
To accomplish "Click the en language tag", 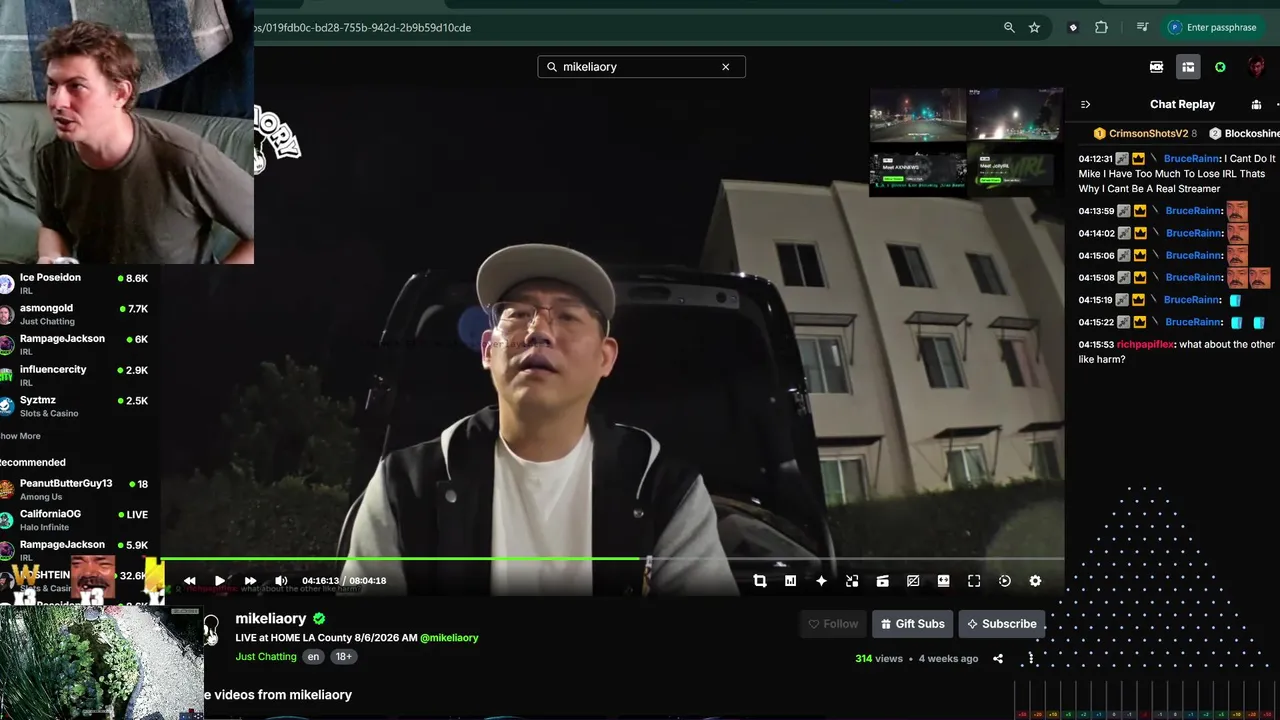I will (x=313, y=657).
